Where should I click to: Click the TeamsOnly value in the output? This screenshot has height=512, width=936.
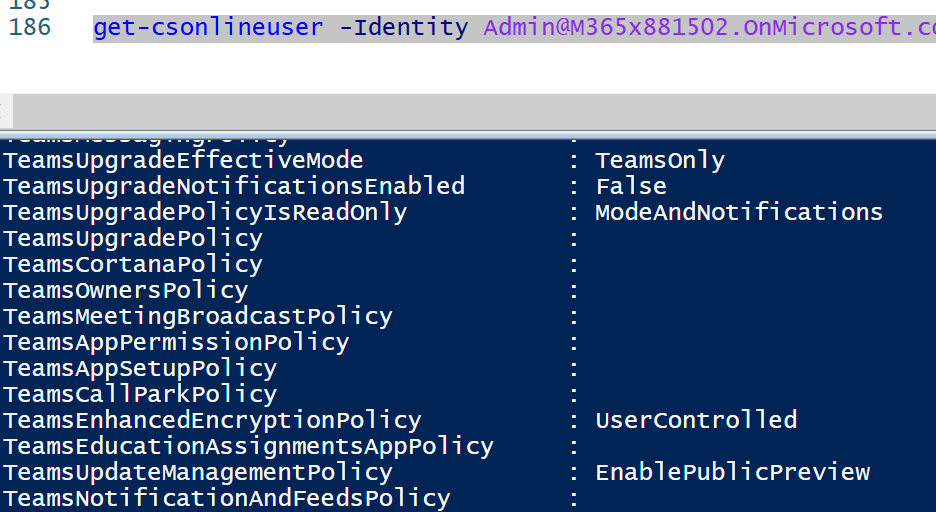(660, 160)
